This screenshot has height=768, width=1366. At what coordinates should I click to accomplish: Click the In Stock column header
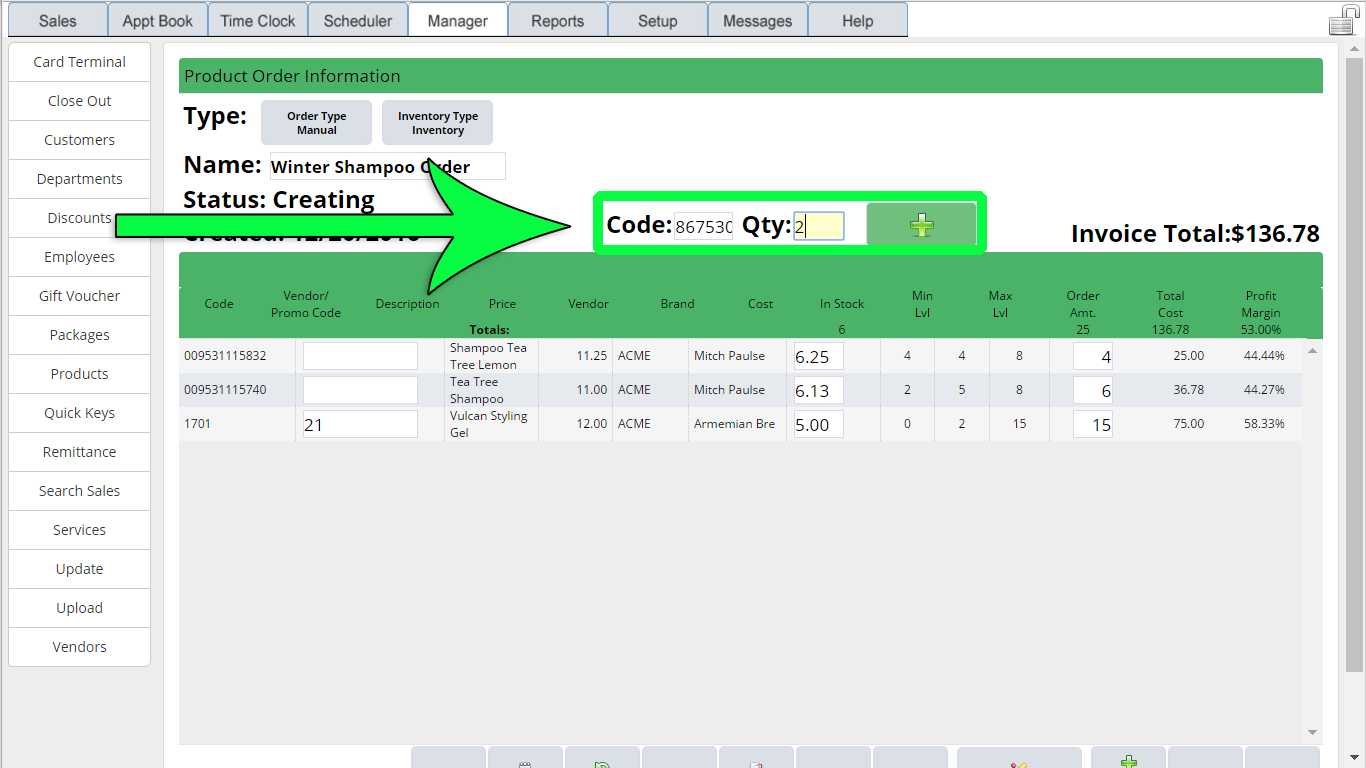[x=842, y=304]
